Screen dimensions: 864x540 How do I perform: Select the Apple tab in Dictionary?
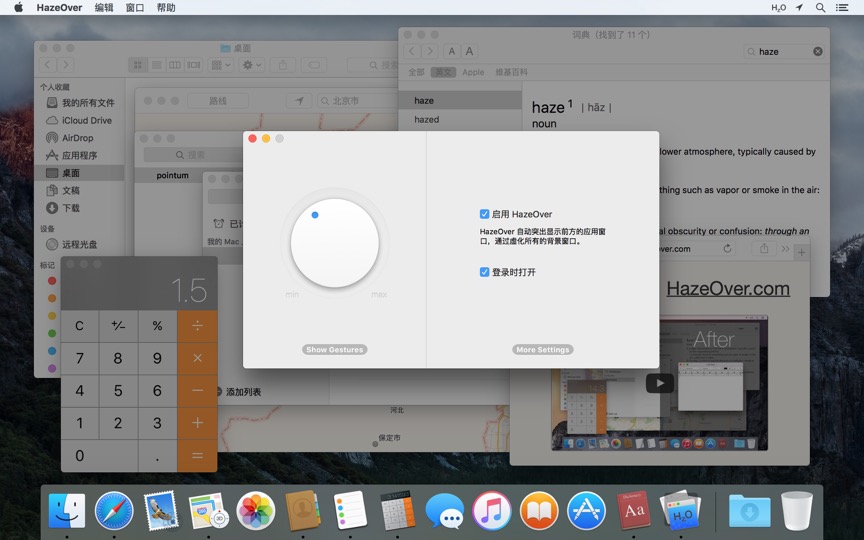pos(473,72)
